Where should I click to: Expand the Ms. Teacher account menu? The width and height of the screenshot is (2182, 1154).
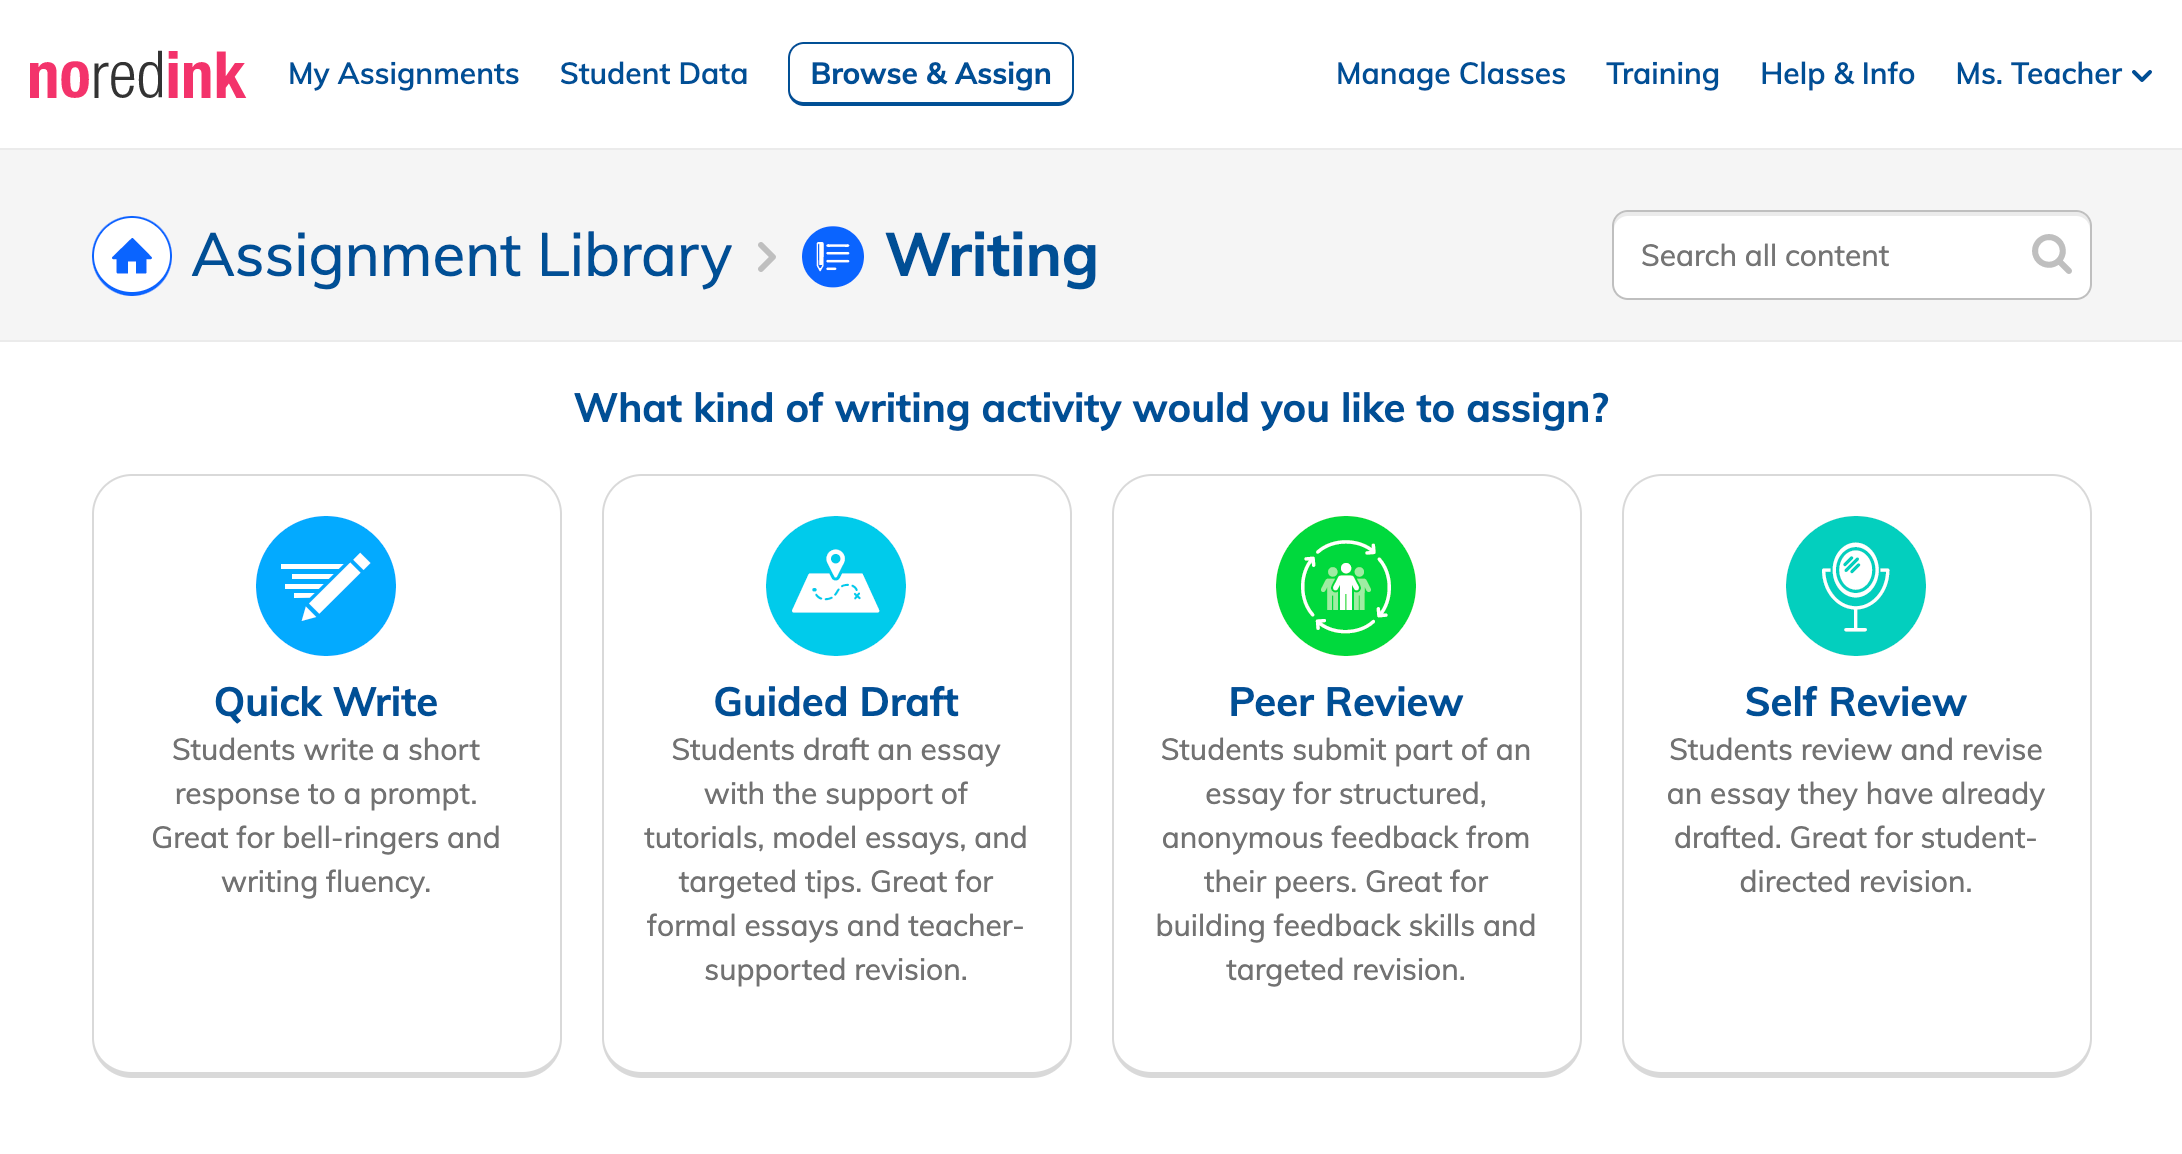(x=2053, y=74)
